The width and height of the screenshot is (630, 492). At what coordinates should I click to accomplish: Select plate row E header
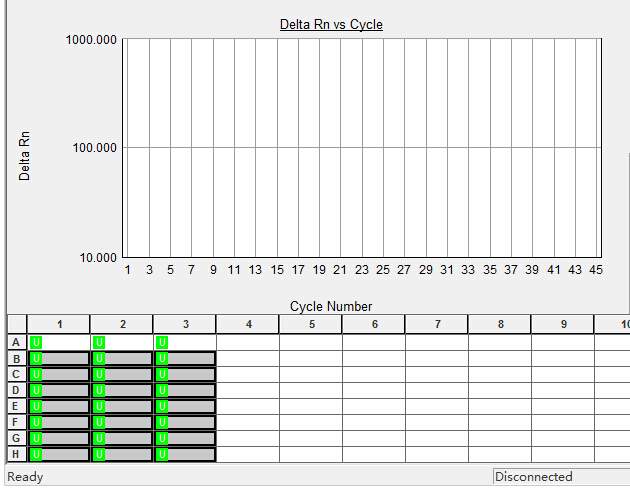pyautogui.click(x=17, y=406)
